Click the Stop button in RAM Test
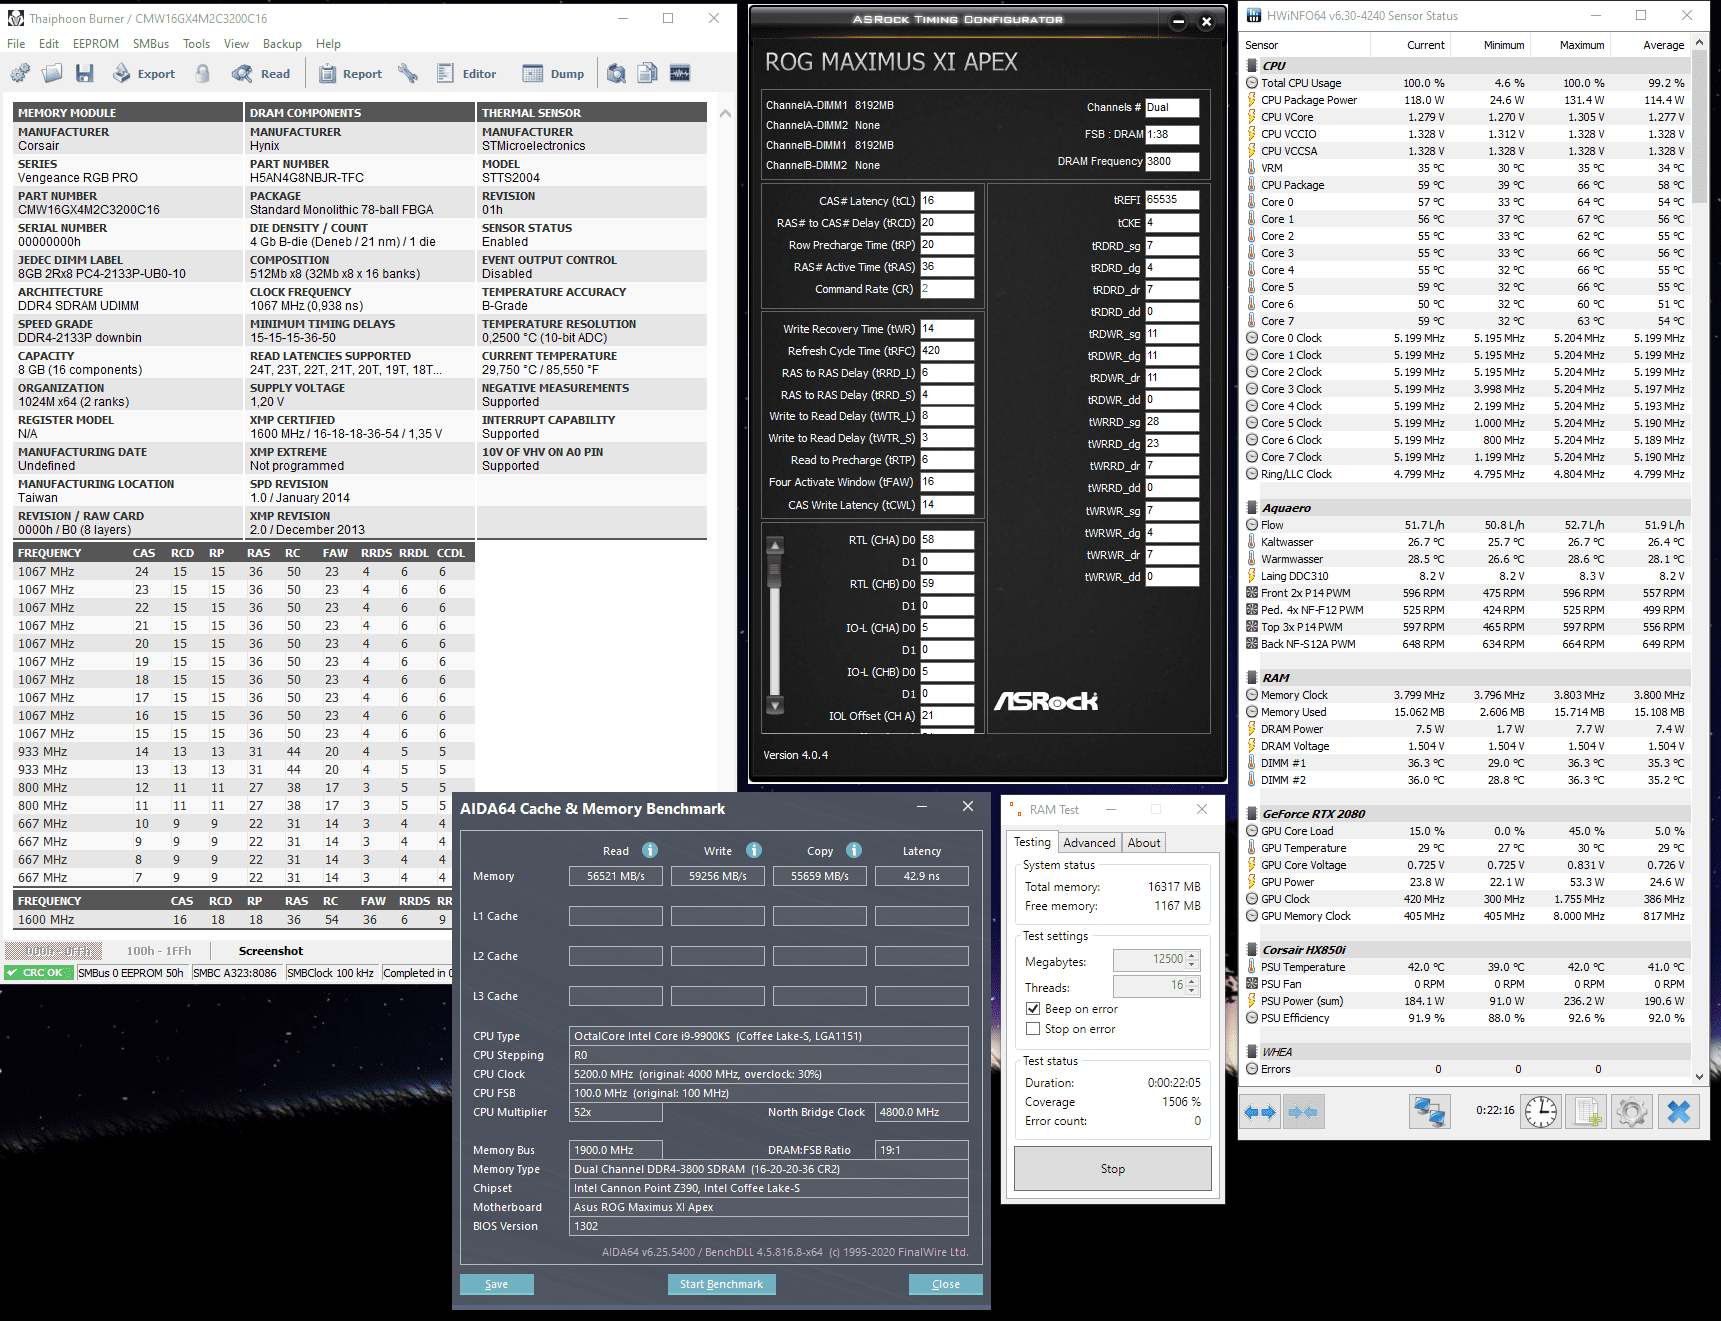This screenshot has width=1721, height=1321. pyautogui.click(x=1113, y=1169)
